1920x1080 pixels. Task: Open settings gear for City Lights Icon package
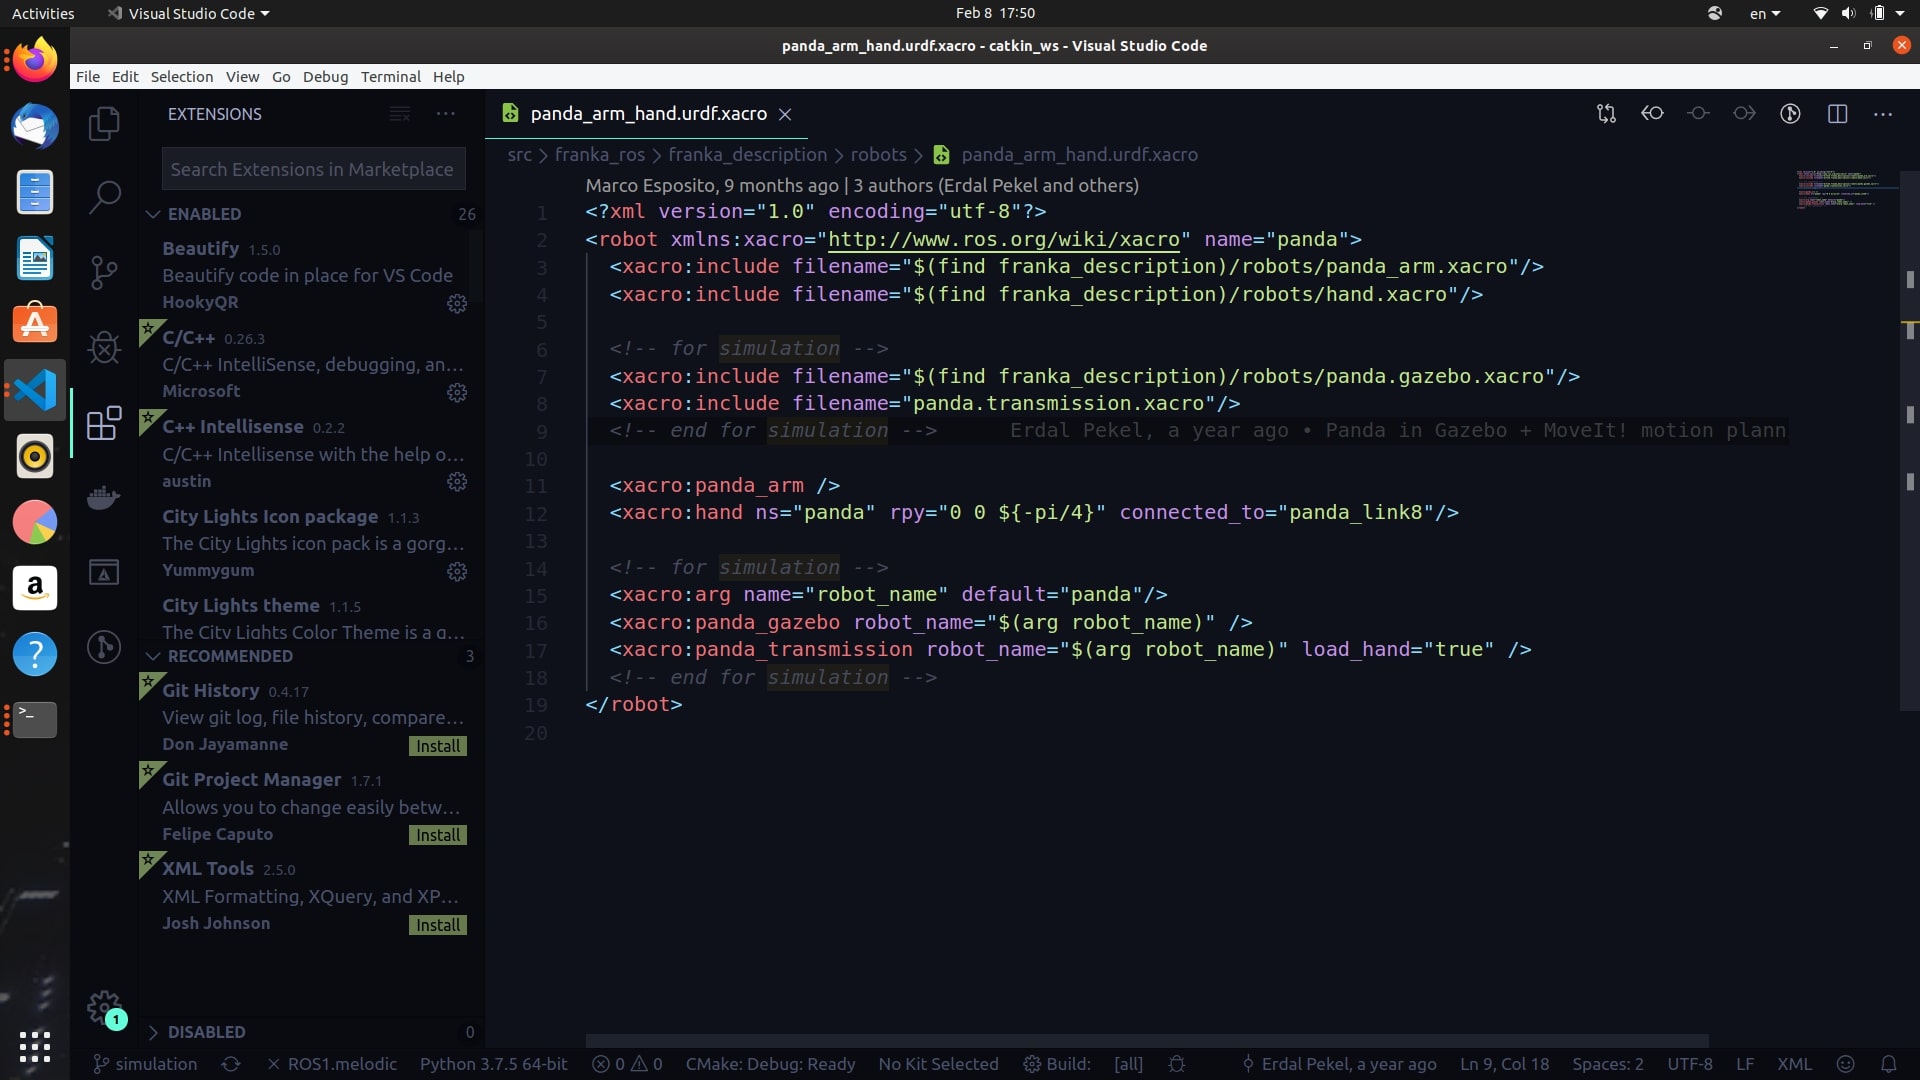[457, 571]
